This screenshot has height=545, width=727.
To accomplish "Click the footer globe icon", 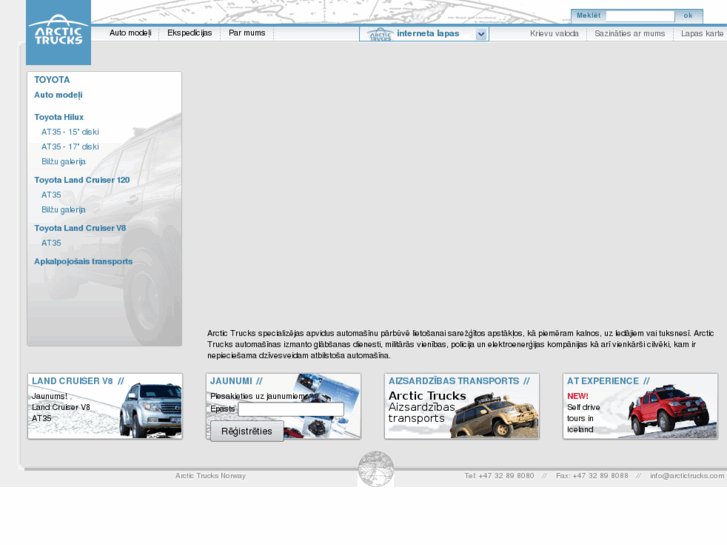I will tap(376, 468).
